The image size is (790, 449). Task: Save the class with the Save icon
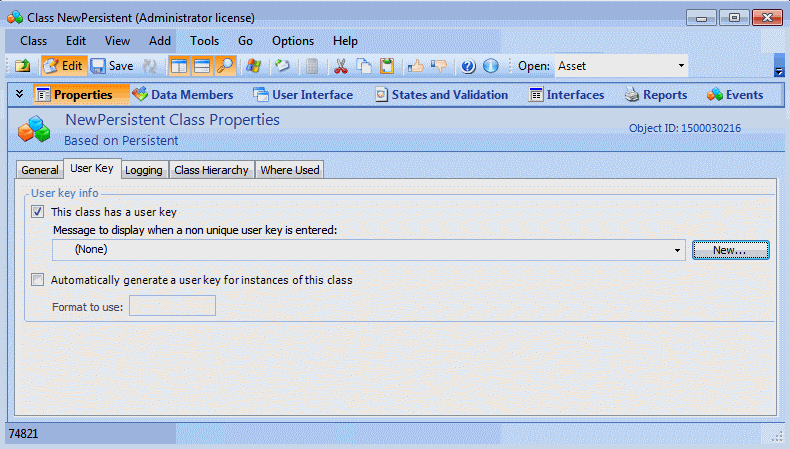(111, 66)
